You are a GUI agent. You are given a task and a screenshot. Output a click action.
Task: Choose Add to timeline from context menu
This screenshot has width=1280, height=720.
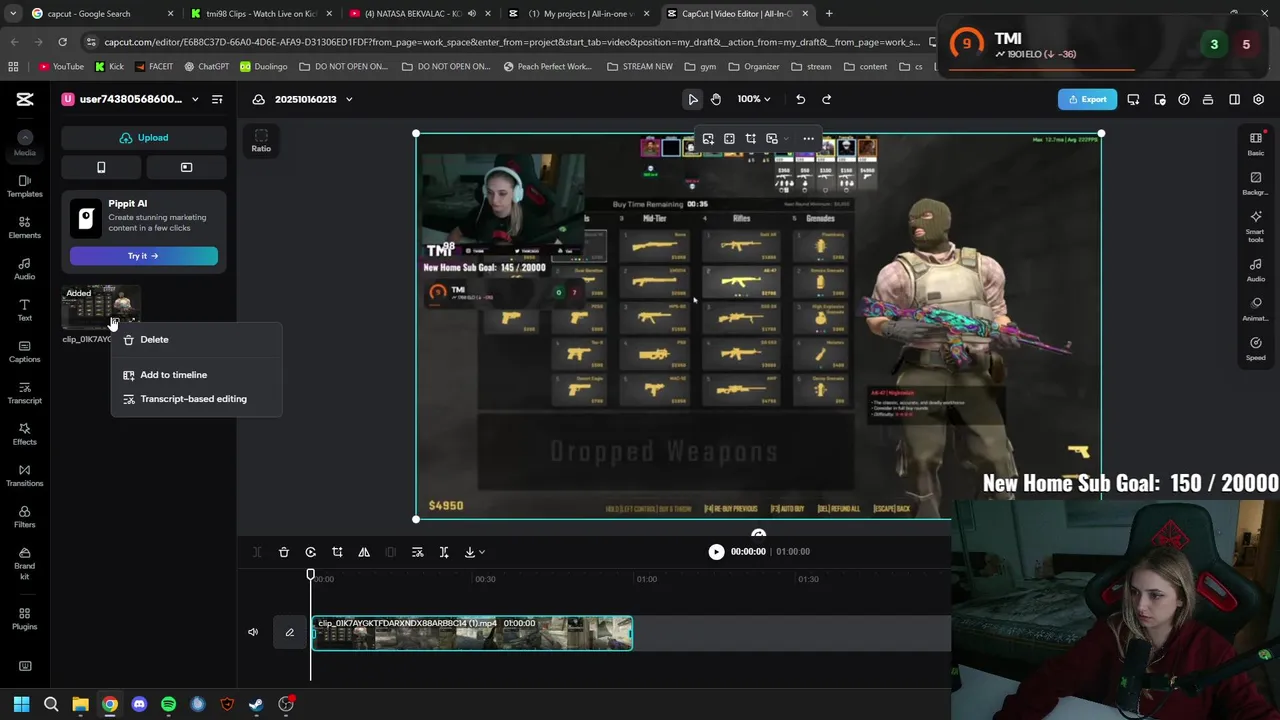coord(196,375)
